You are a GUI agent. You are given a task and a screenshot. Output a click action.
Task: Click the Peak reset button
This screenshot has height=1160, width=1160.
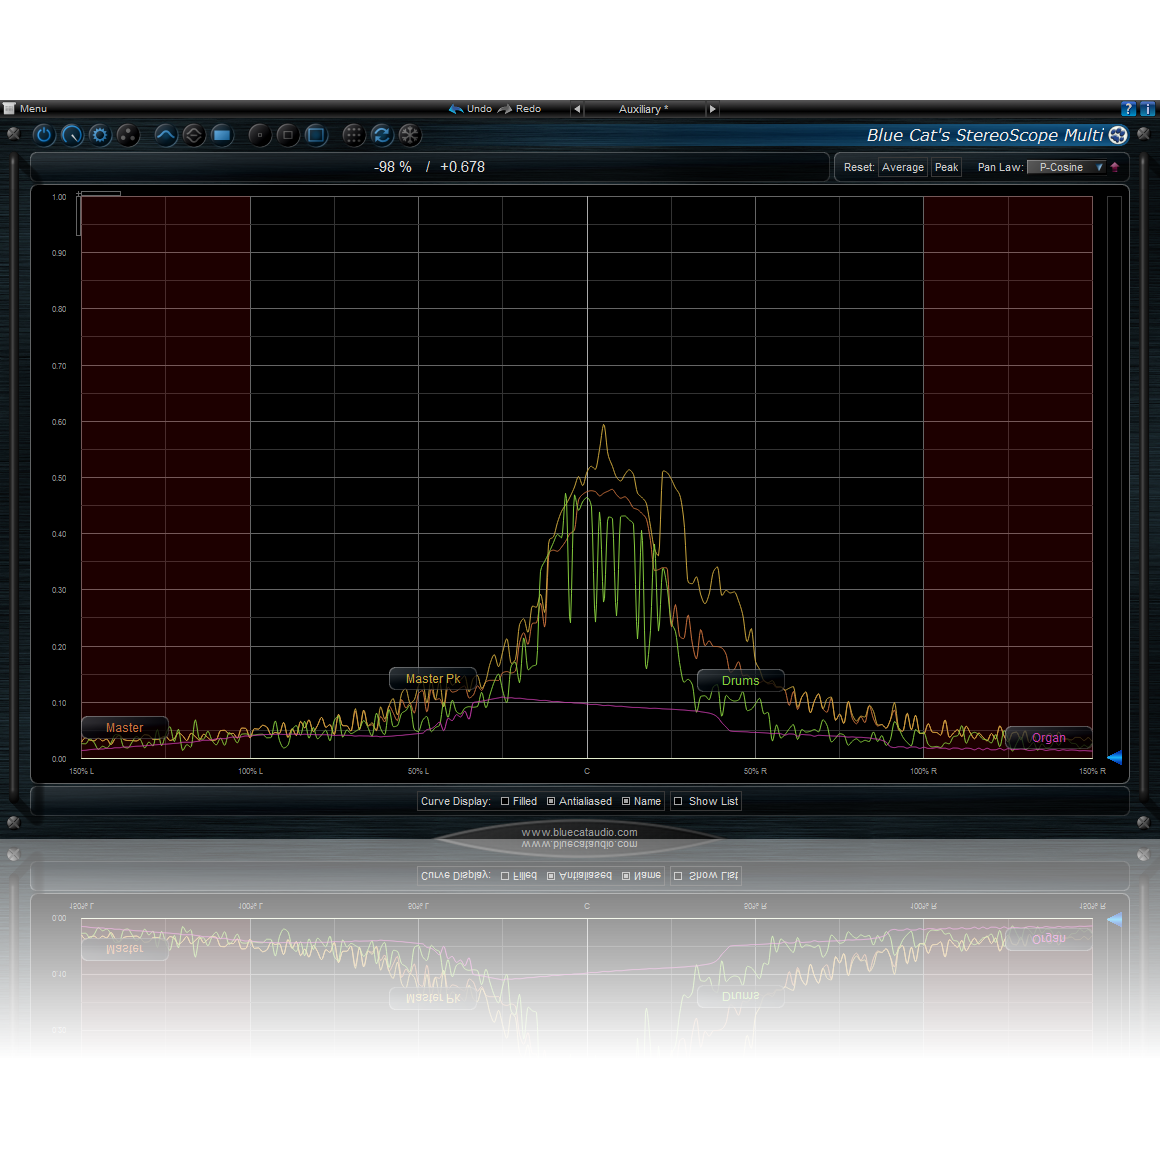946,167
